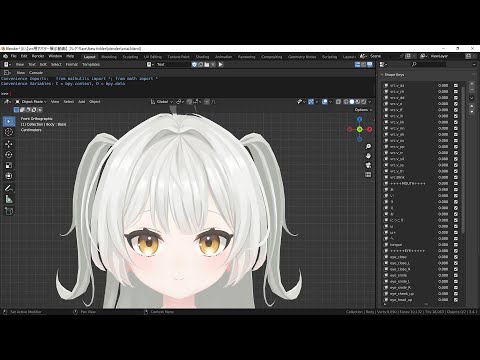Switch to the Sculpting workspace tab
This screenshot has width=480, height=360.
tap(130, 57)
